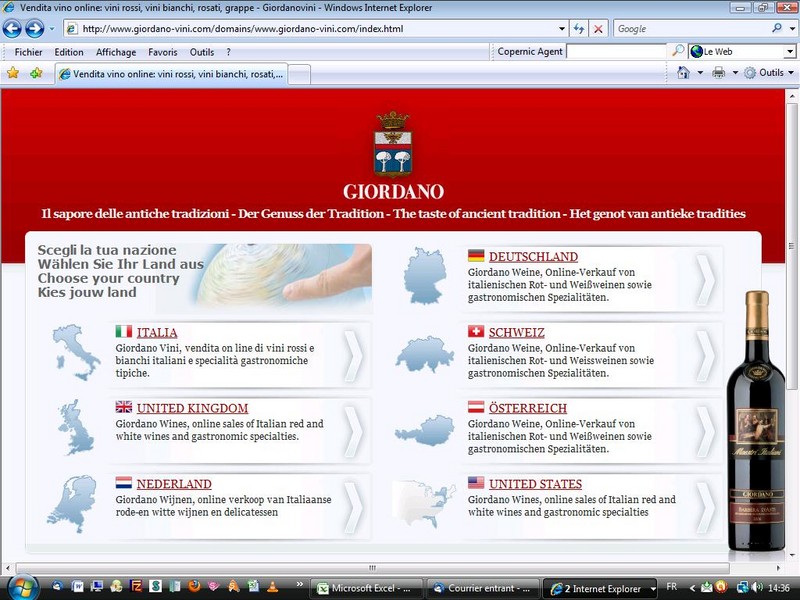Click the United States flag icon
The image size is (800, 600).
point(476,482)
